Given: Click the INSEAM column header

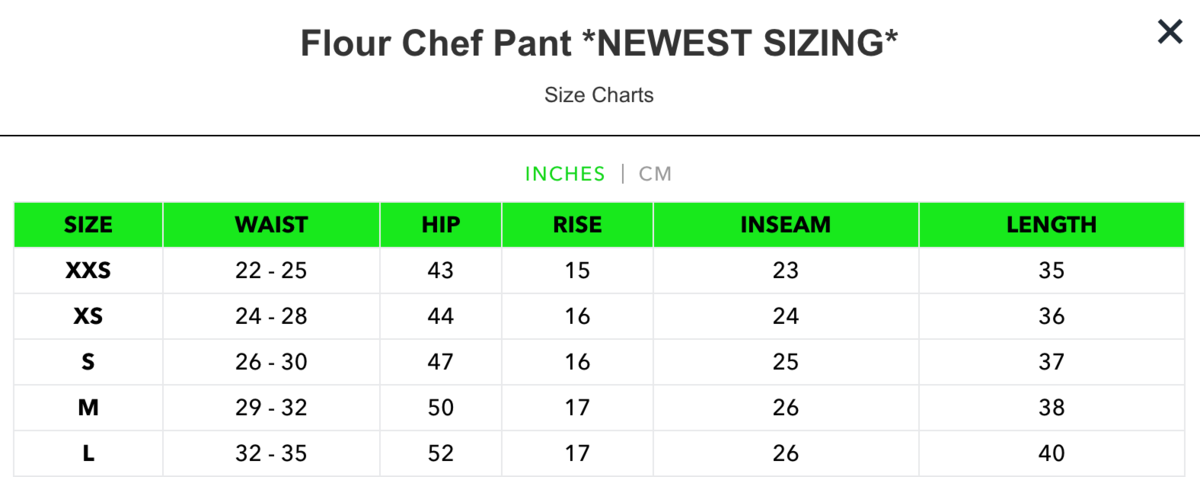Looking at the screenshot, I should (785, 224).
